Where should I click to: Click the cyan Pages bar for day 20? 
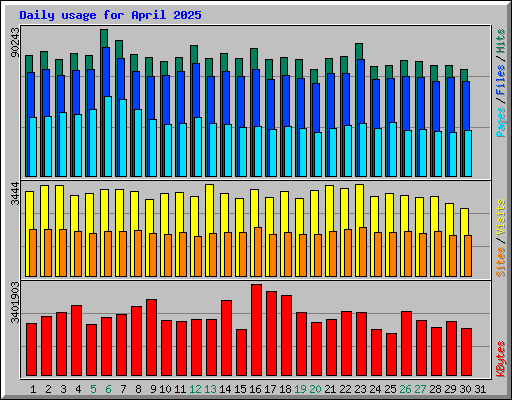[x=318, y=154]
